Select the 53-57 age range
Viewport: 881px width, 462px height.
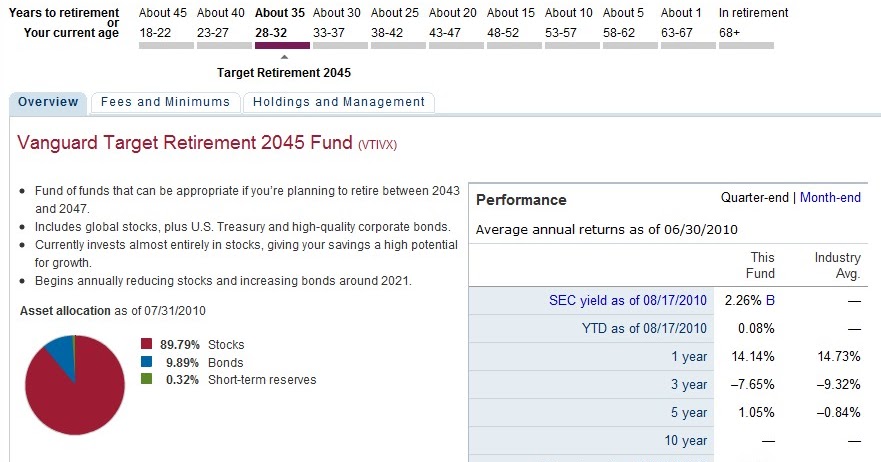(x=571, y=26)
